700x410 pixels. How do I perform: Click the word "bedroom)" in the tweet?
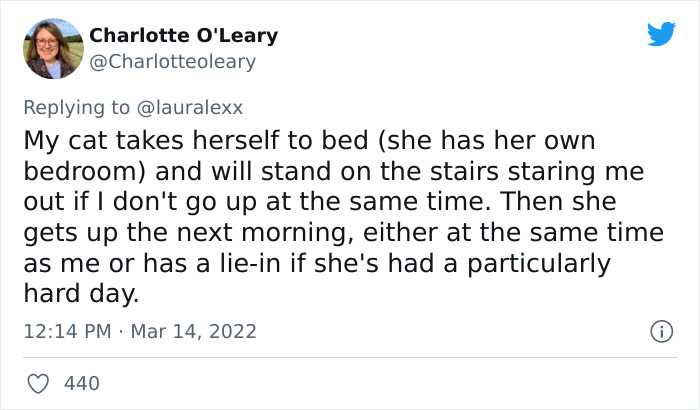point(69,169)
